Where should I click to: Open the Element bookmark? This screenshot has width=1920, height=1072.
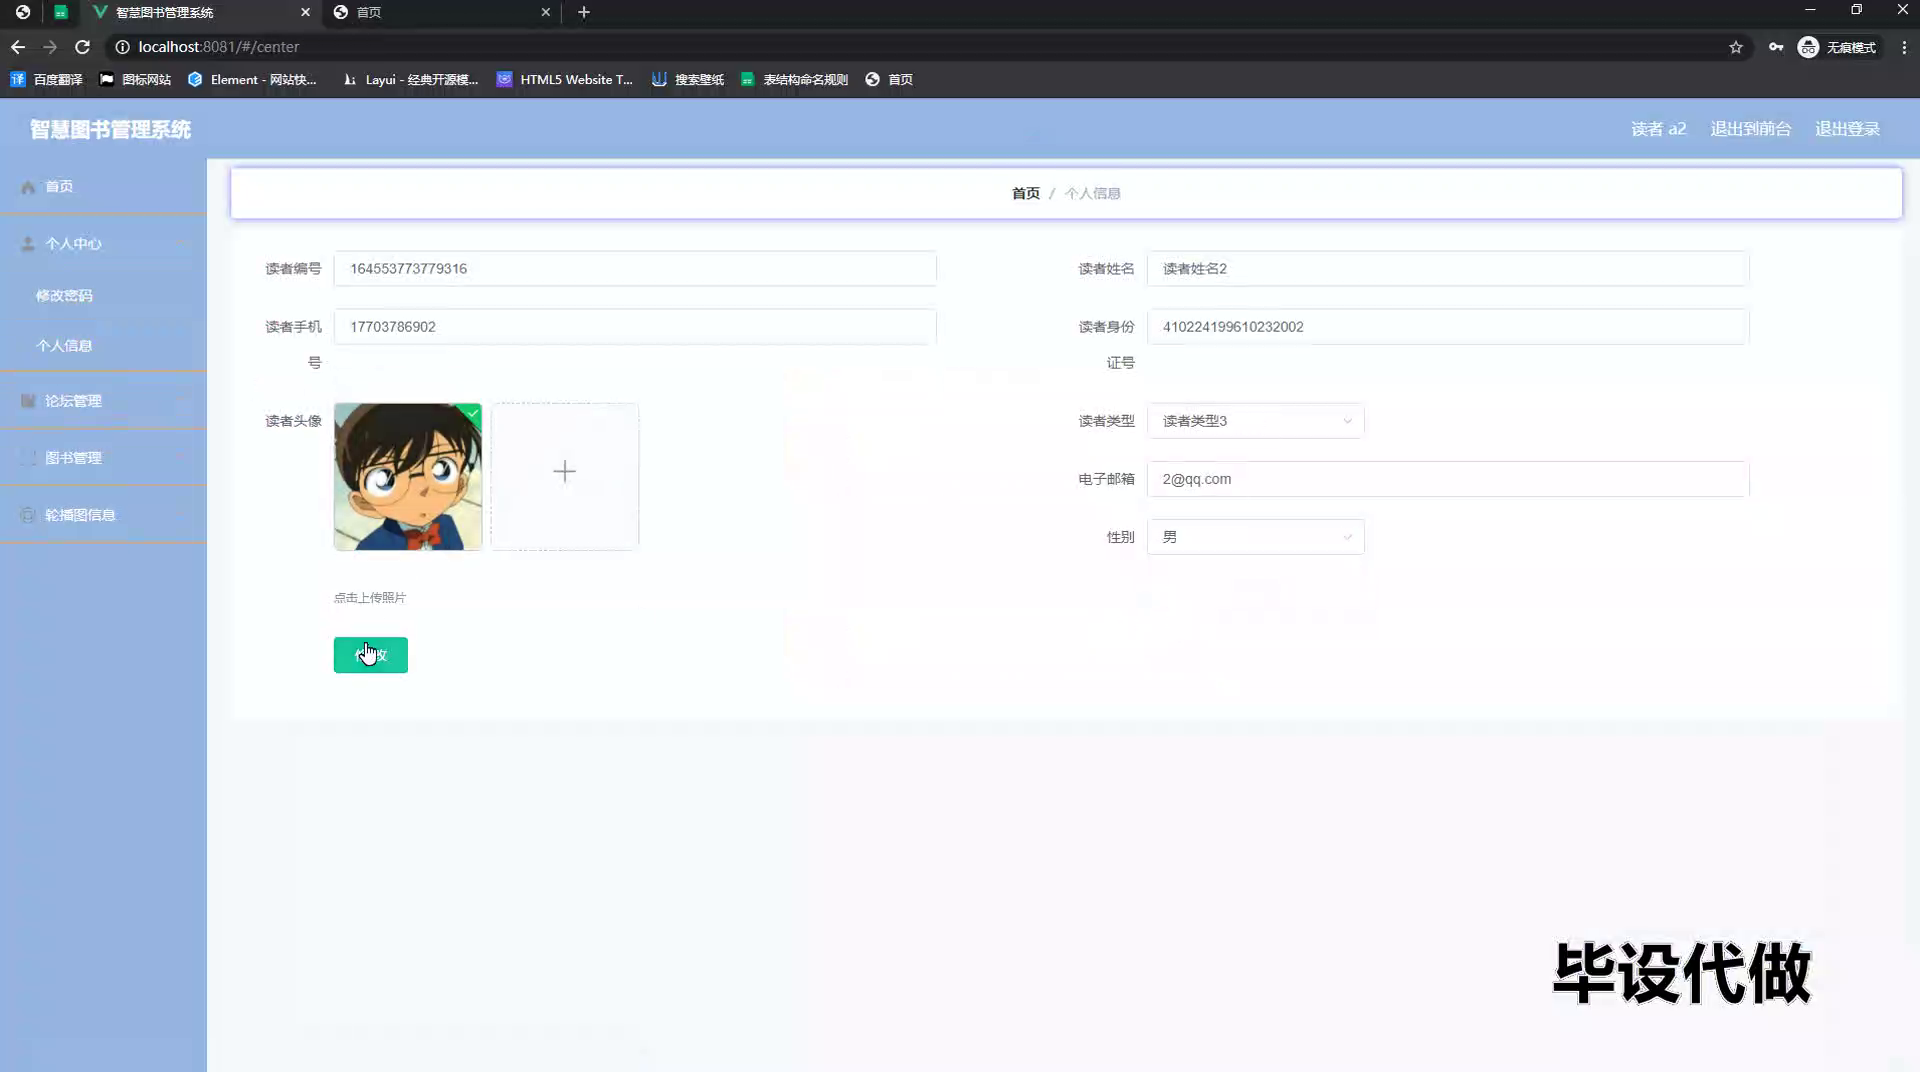252,79
